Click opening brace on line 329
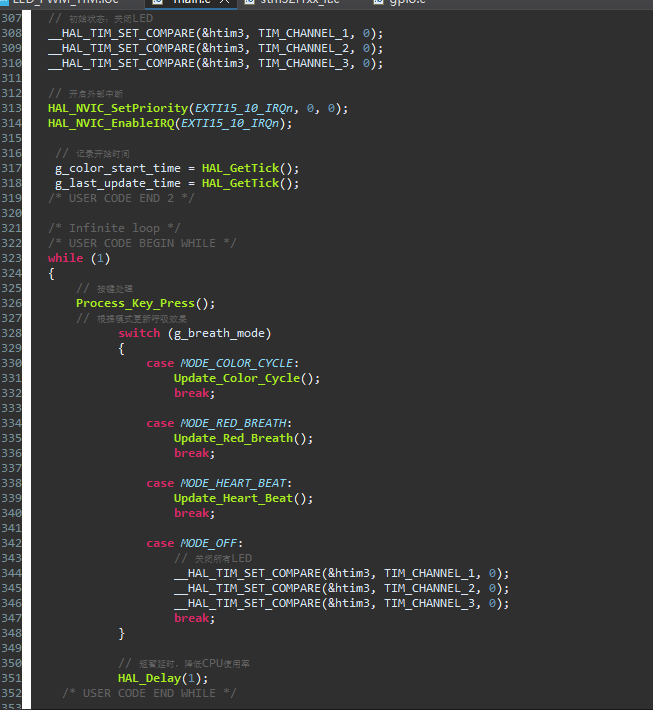The width and height of the screenshot is (653, 710). [x=121, y=349]
